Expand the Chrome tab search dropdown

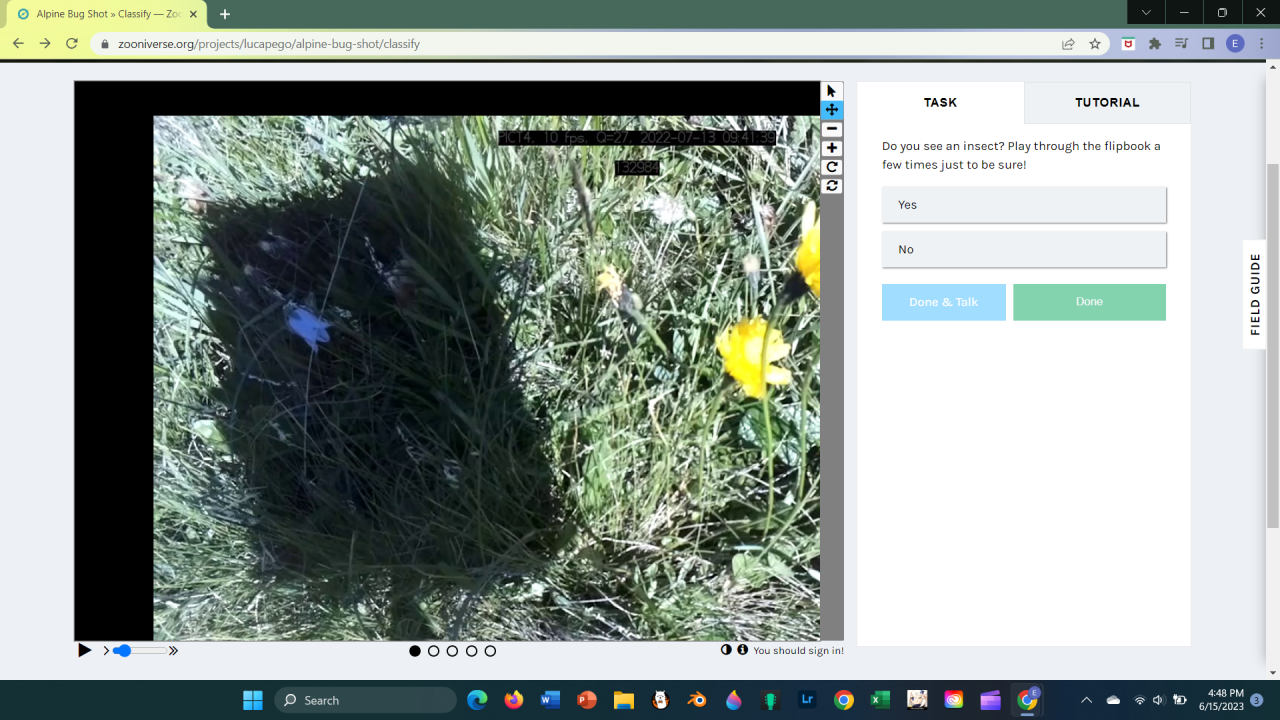click(x=1146, y=13)
